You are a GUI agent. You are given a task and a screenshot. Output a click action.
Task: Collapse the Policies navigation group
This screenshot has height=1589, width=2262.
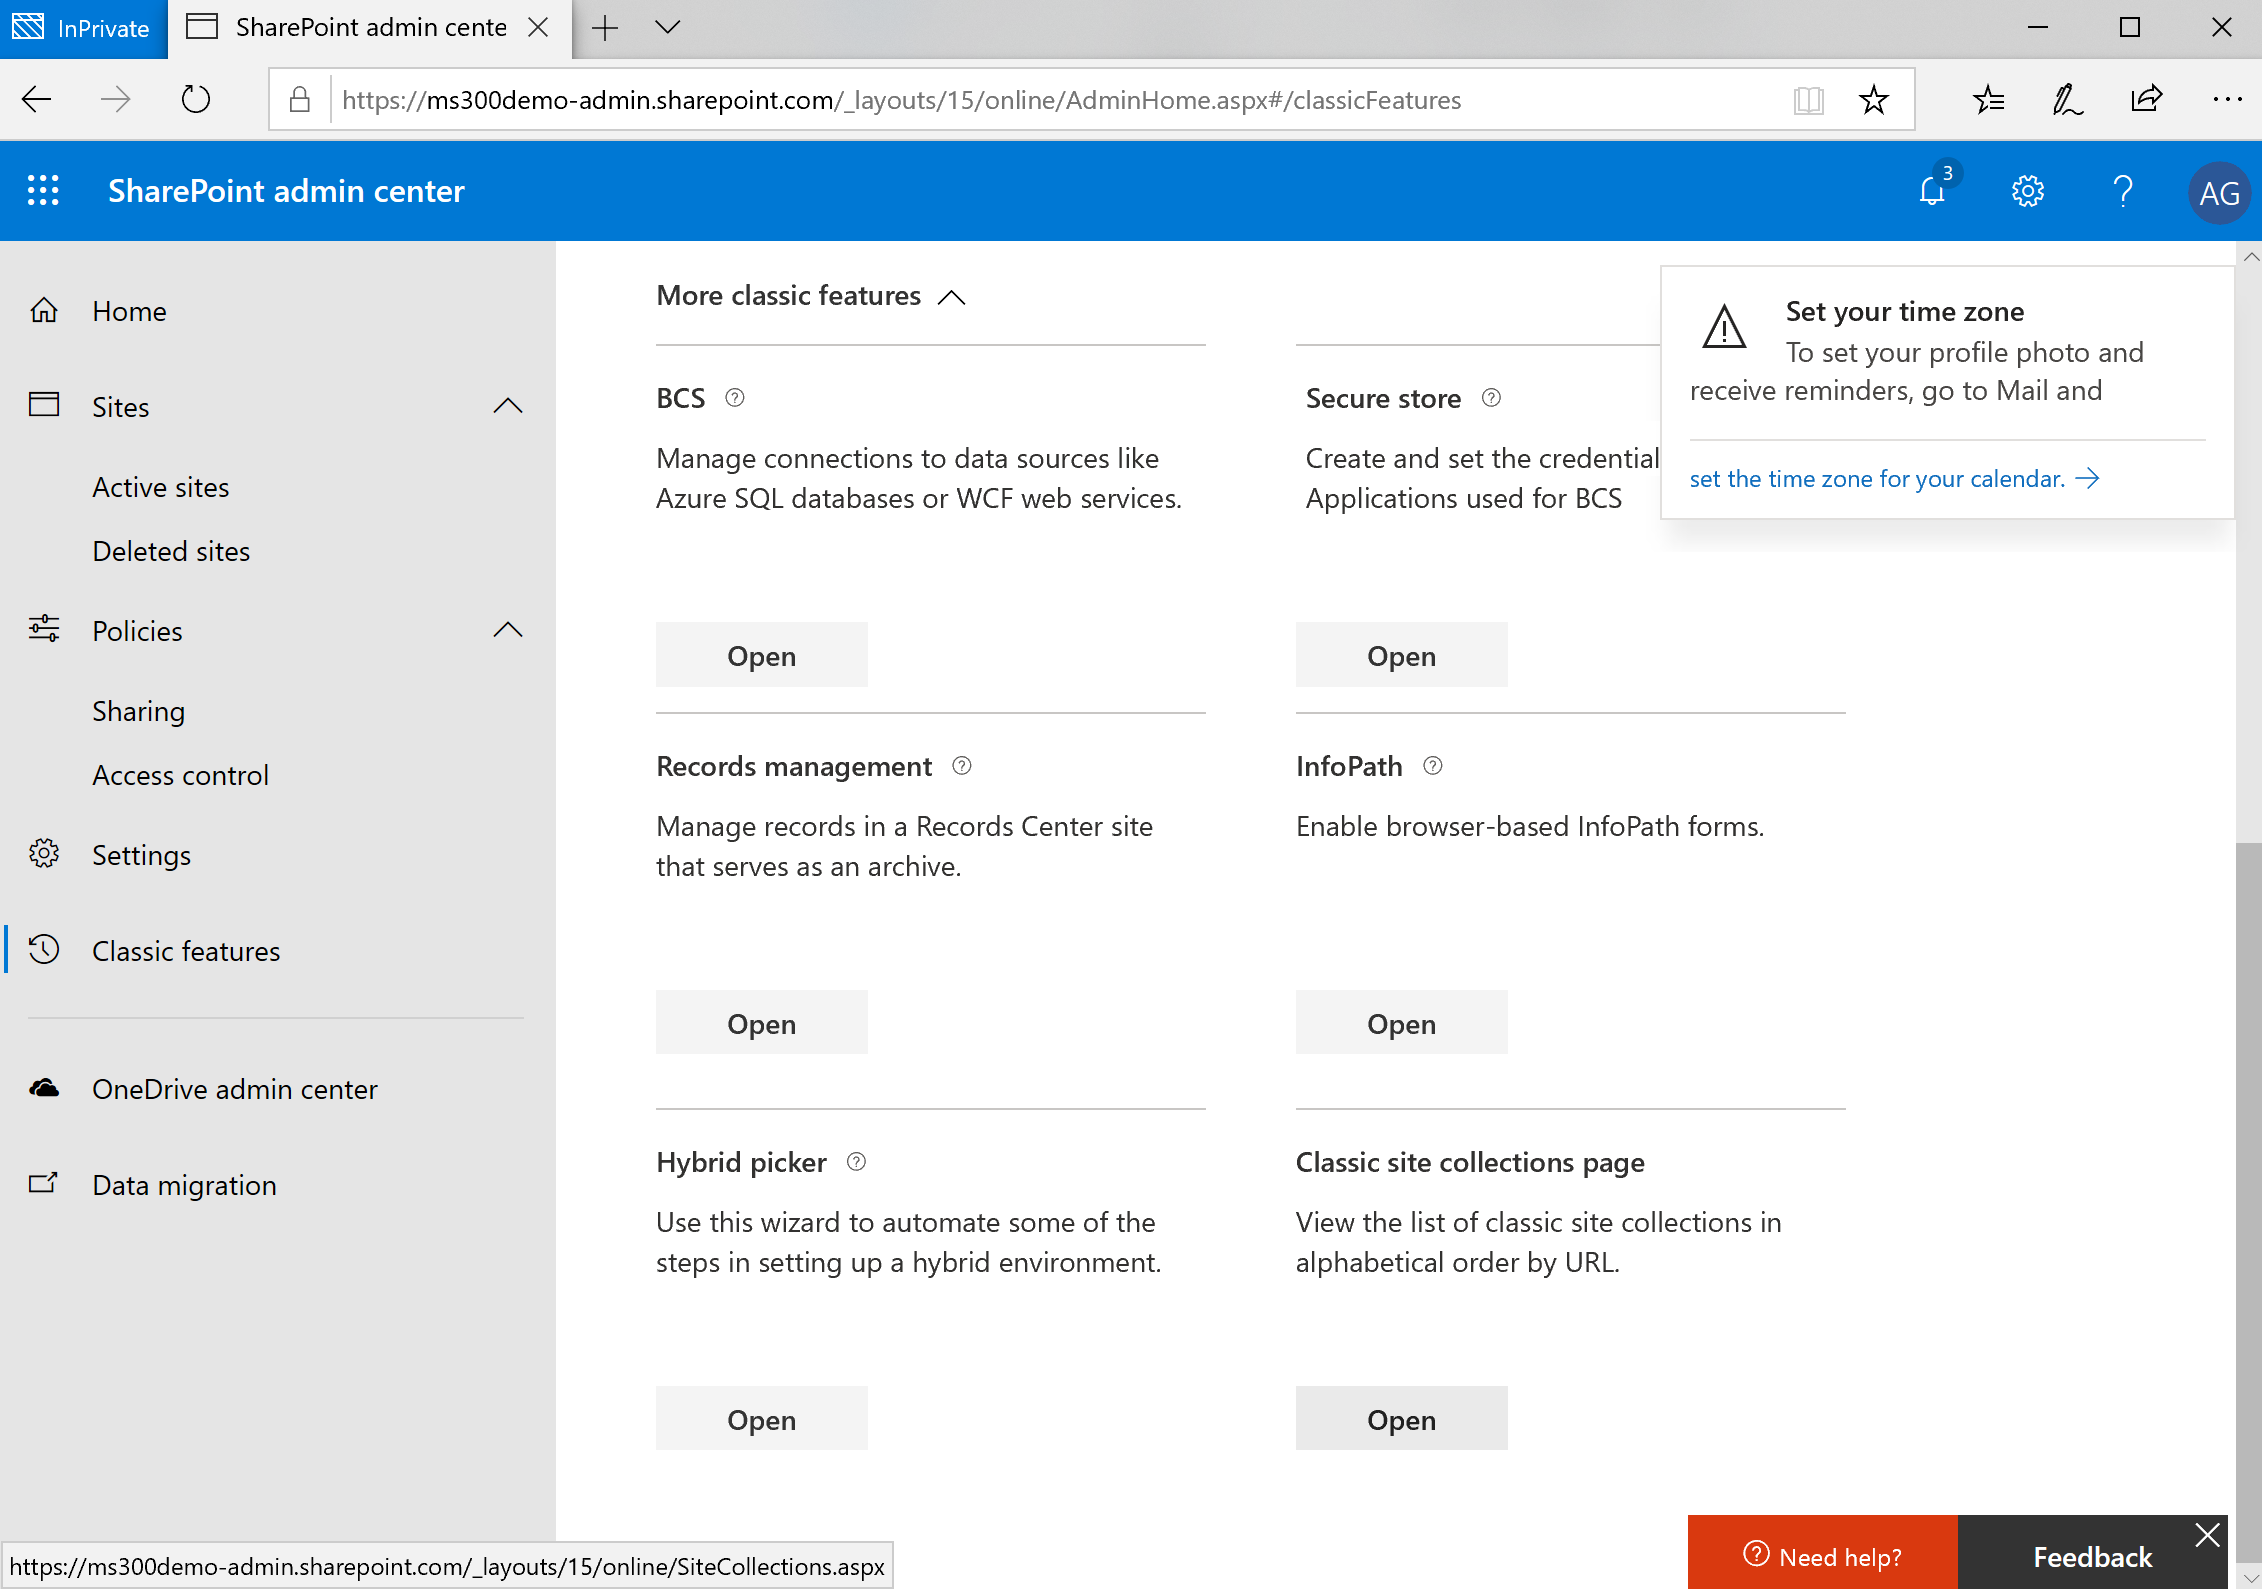[508, 630]
